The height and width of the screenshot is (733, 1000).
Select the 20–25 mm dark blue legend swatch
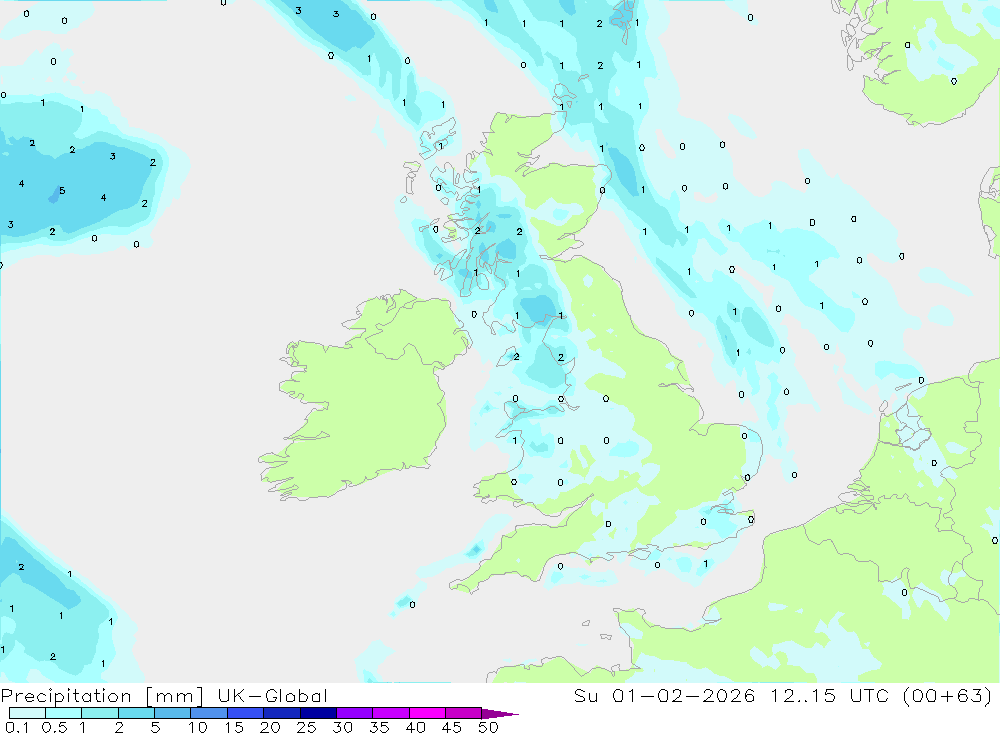pyautogui.click(x=282, y=713)
